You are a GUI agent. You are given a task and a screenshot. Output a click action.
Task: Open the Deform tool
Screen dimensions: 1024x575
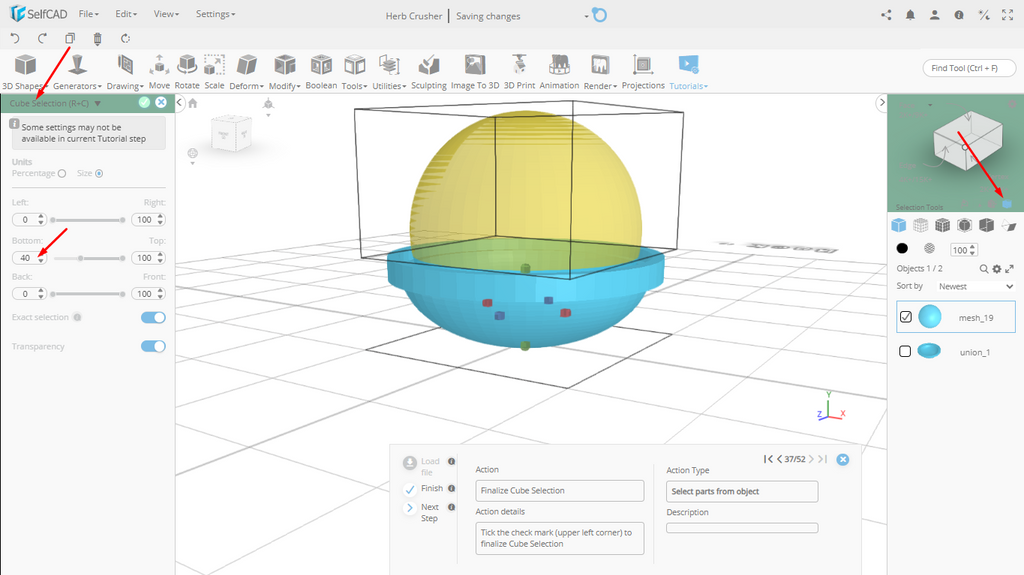246,72
